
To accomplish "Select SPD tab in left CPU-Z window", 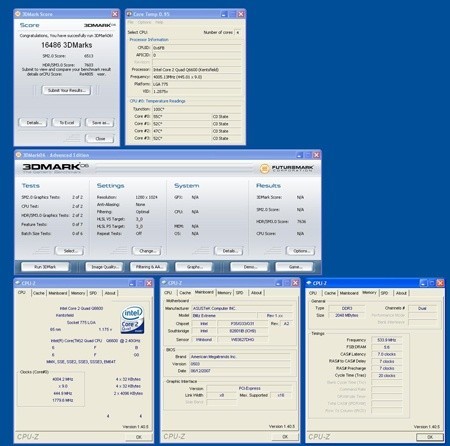I will point(93,293).
